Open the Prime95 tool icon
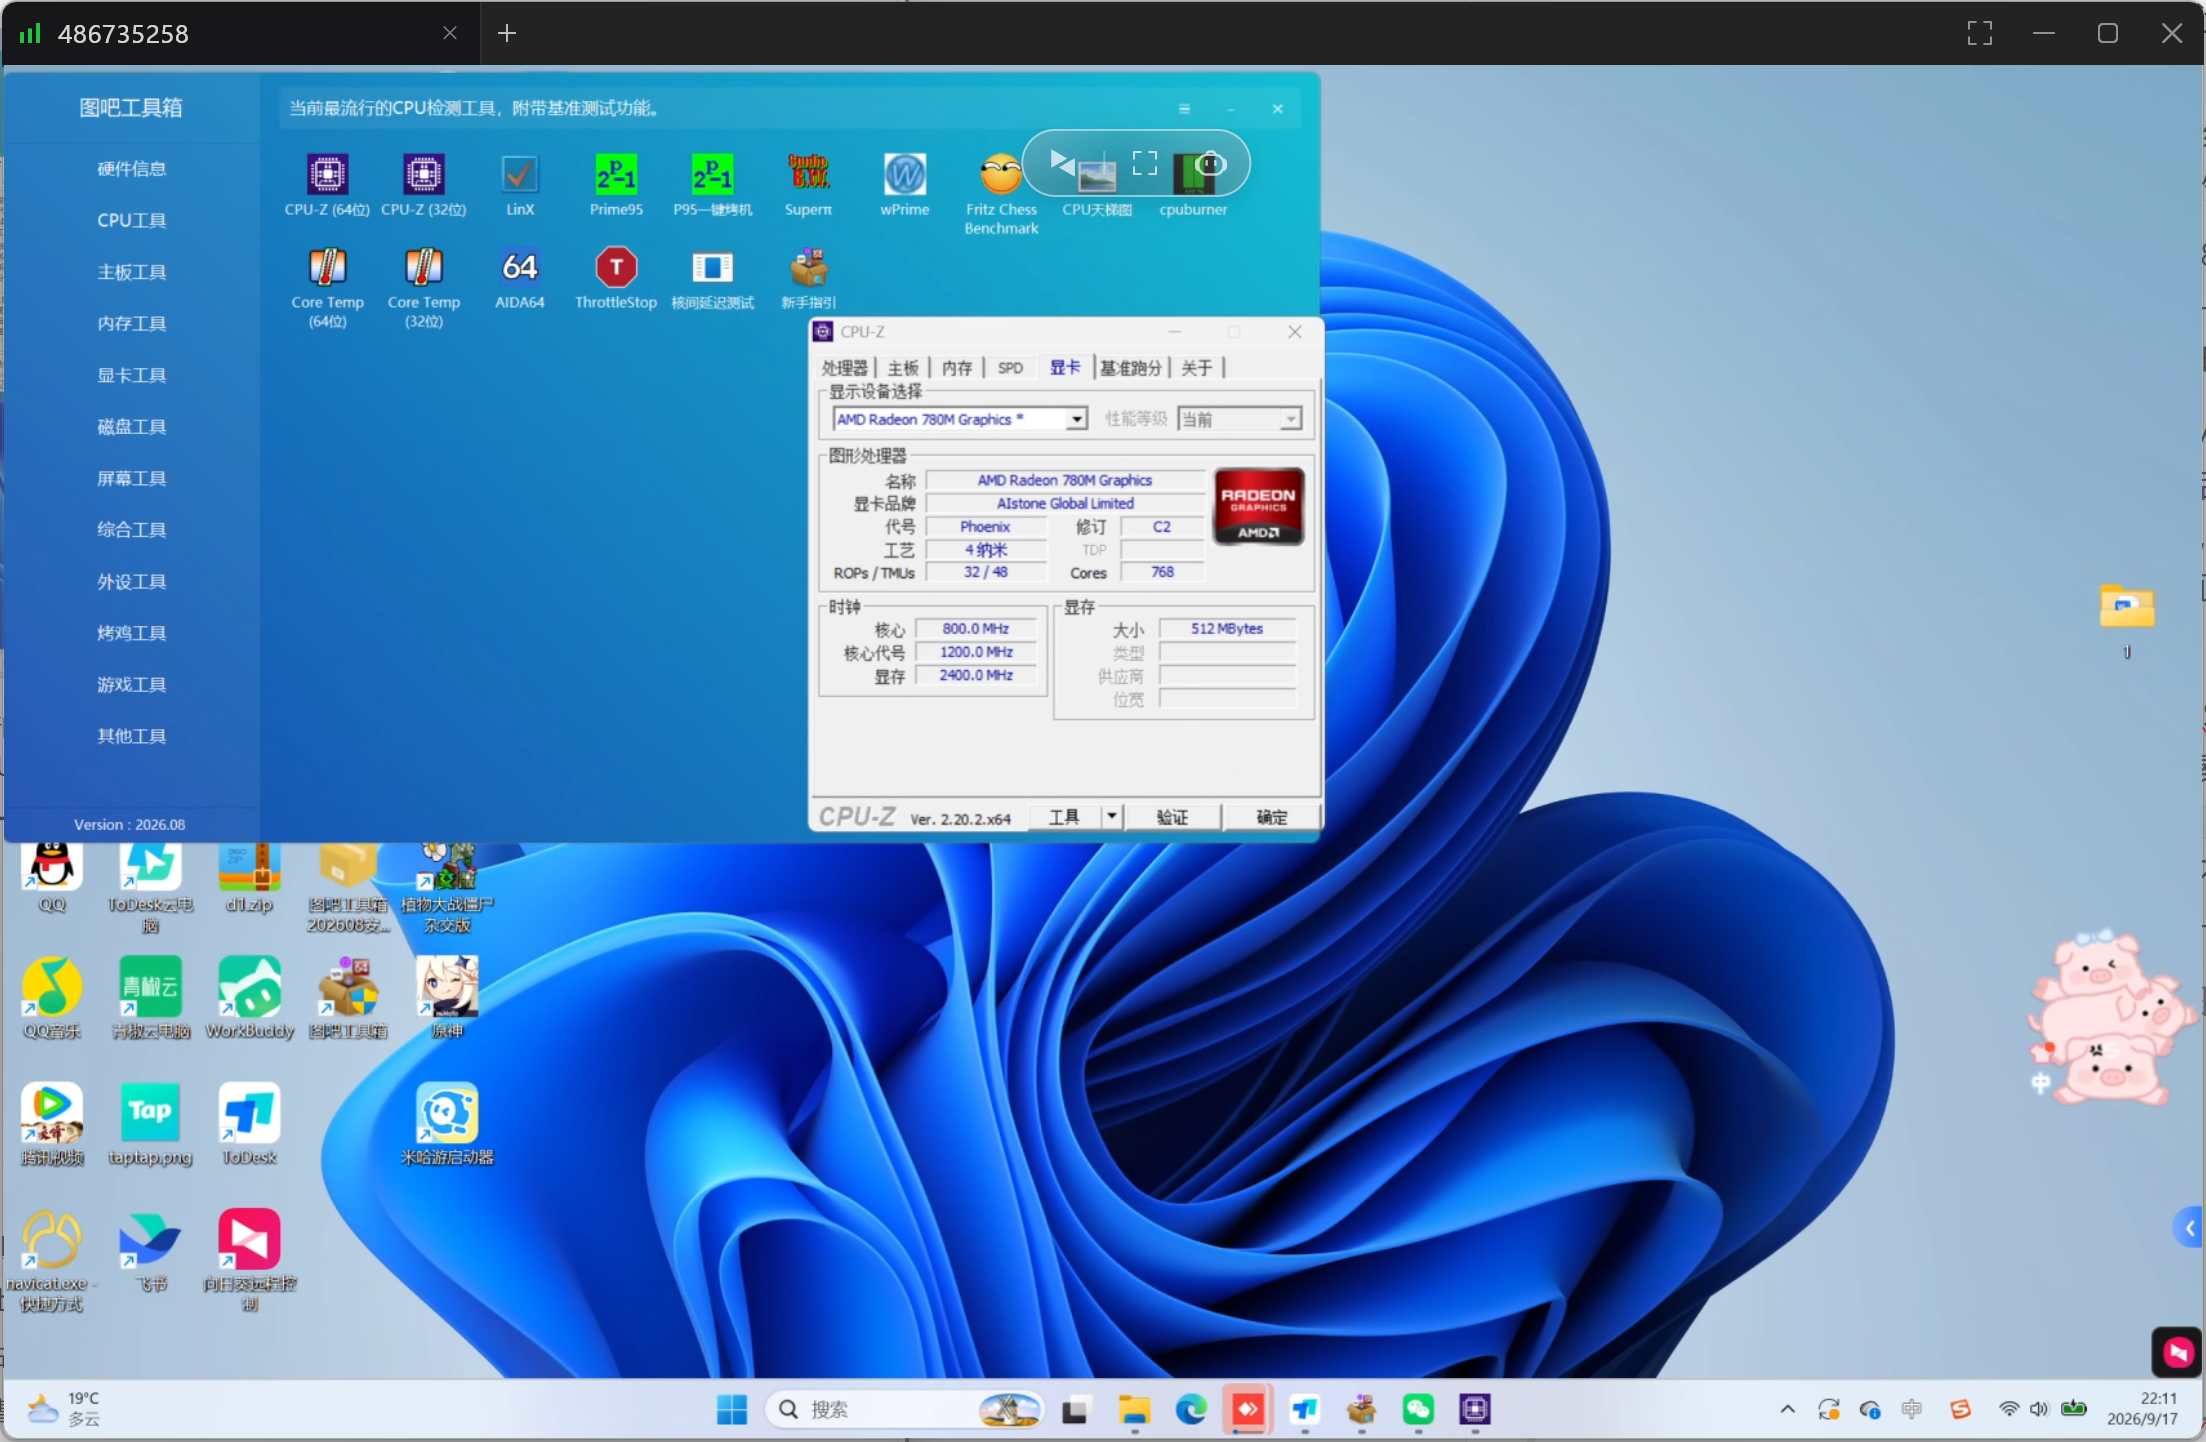The height and width of the screenshot is (1442, 2206). point(616,184)
